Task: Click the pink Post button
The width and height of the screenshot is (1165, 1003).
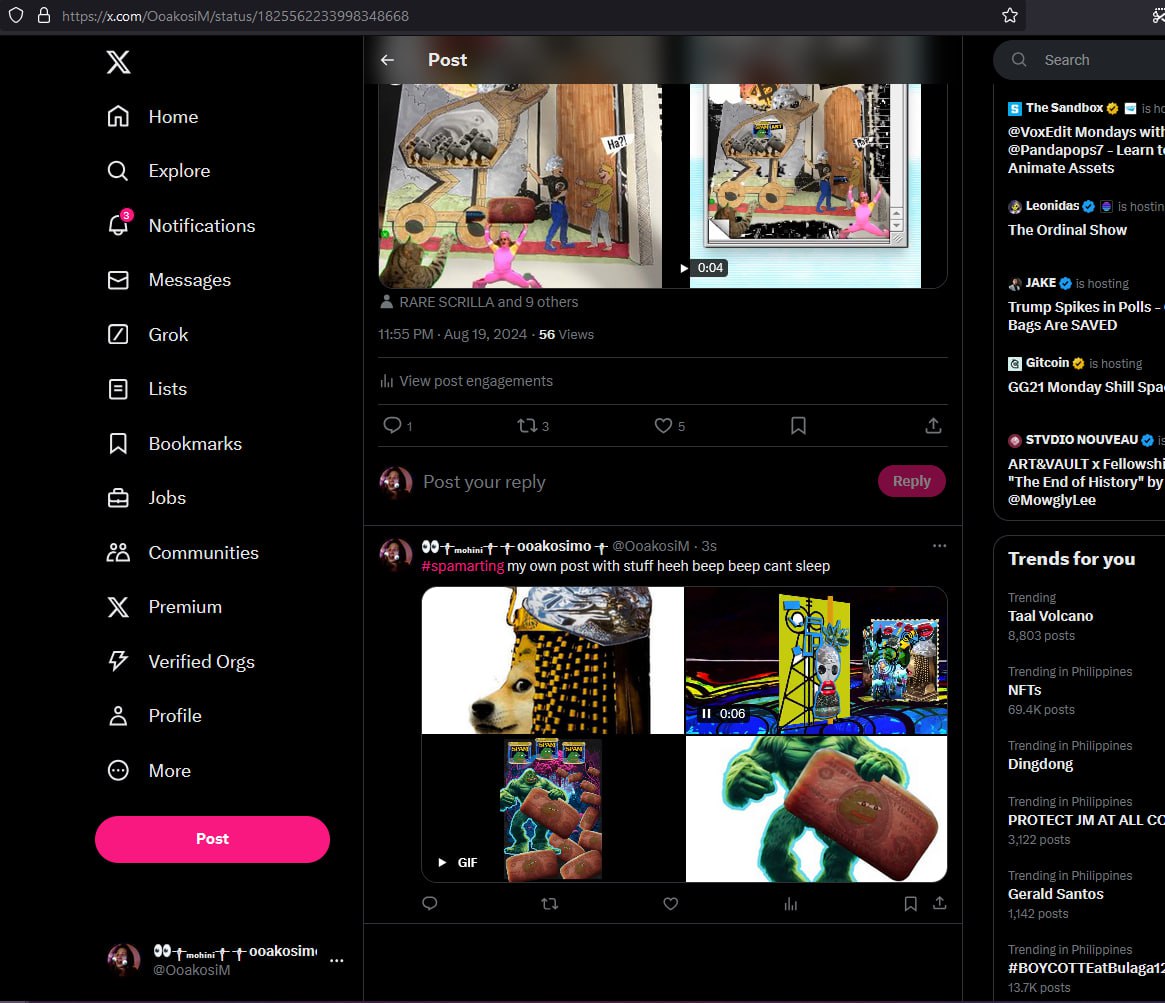Action: click(x=212, y=839)
